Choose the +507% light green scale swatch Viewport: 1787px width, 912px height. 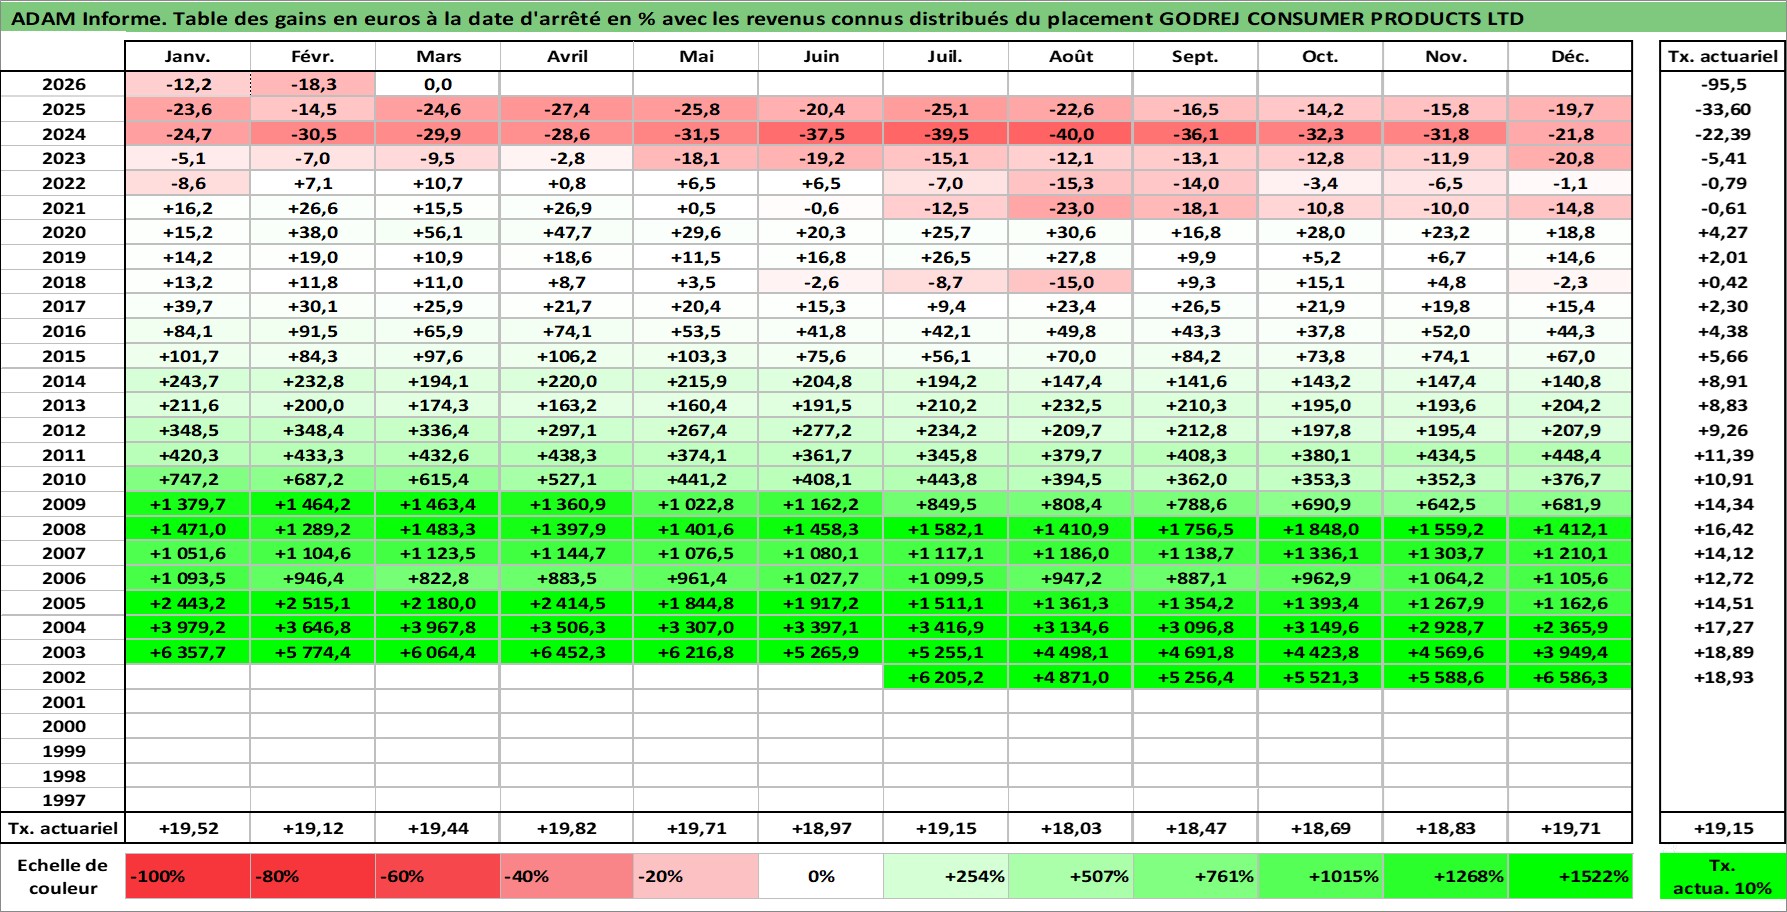pos(1071,876)
